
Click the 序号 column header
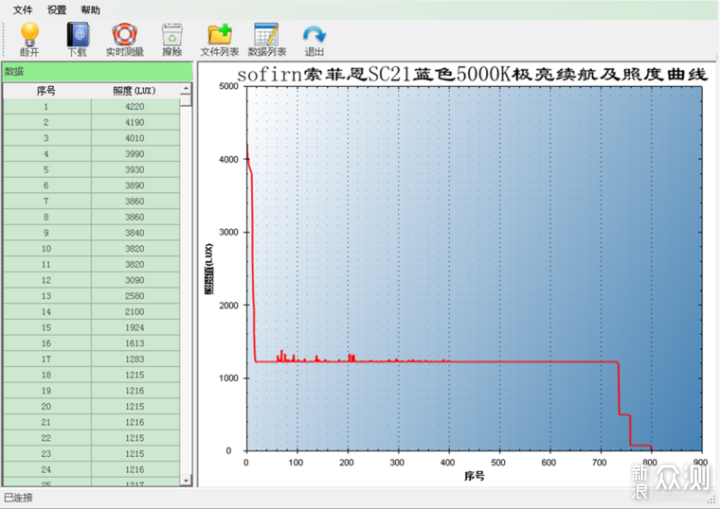pos(46,91)
